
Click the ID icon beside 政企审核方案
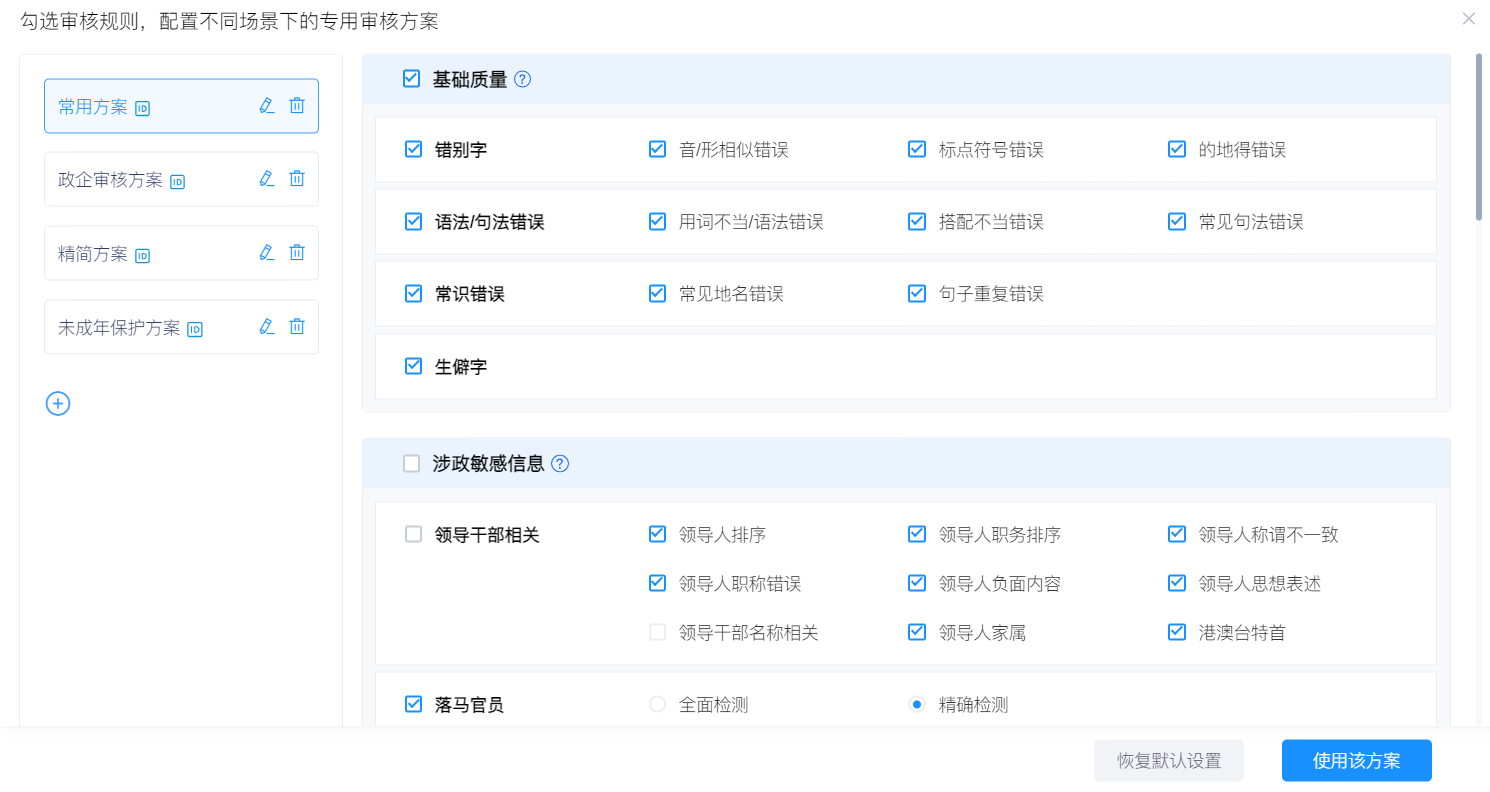pyautogui.click(x=177, y=181)
